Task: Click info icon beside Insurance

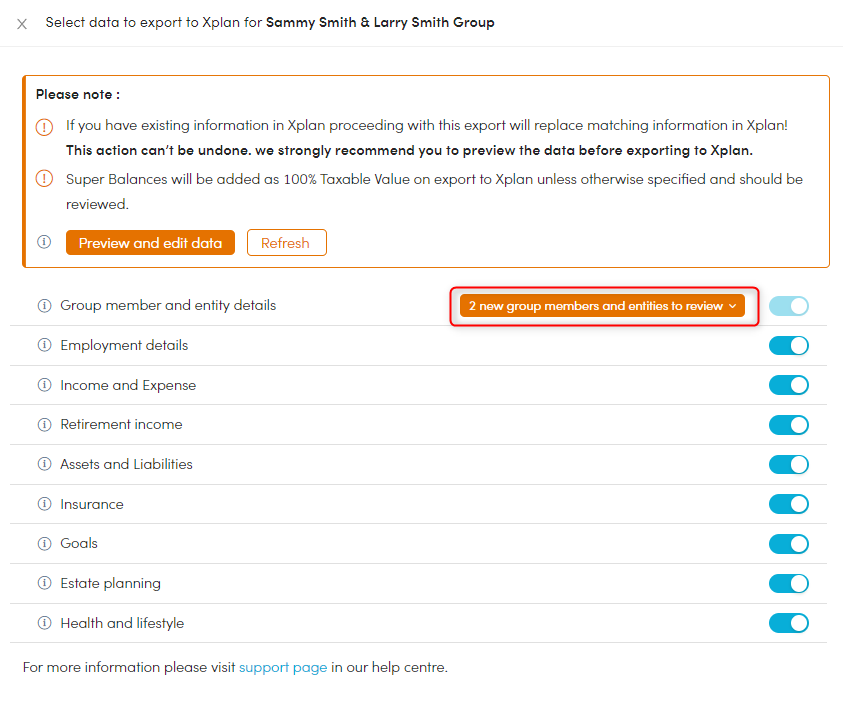Action: (44, 504)
